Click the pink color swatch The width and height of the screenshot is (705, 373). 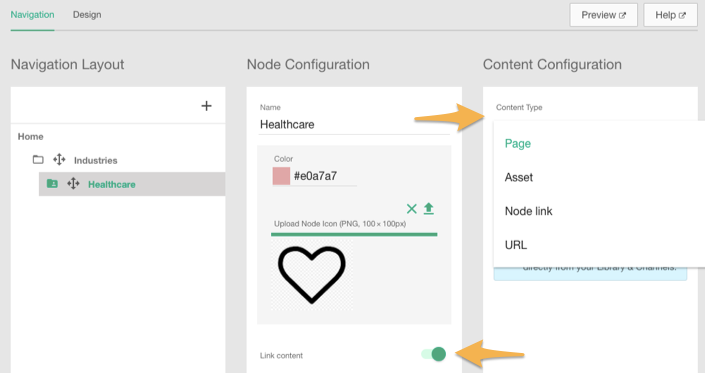[281, 176]
